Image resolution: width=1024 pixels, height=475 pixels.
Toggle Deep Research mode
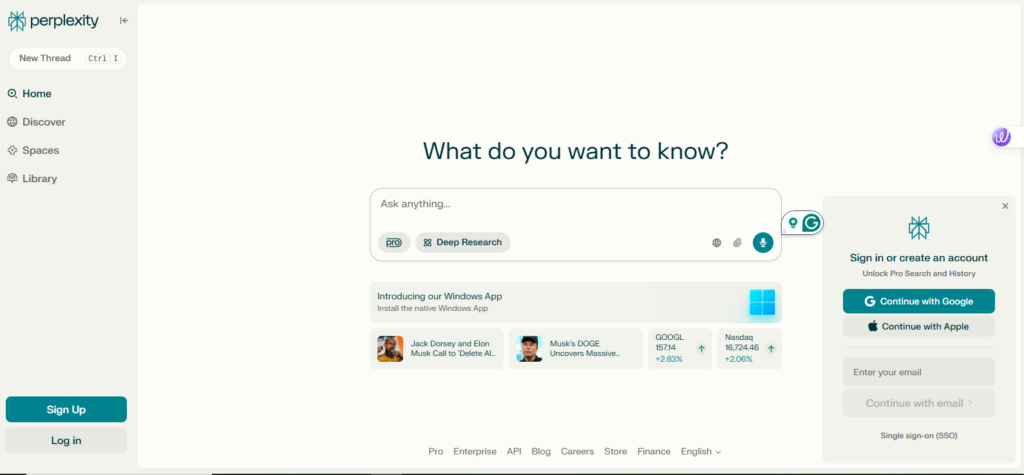(x=463, y=242)
